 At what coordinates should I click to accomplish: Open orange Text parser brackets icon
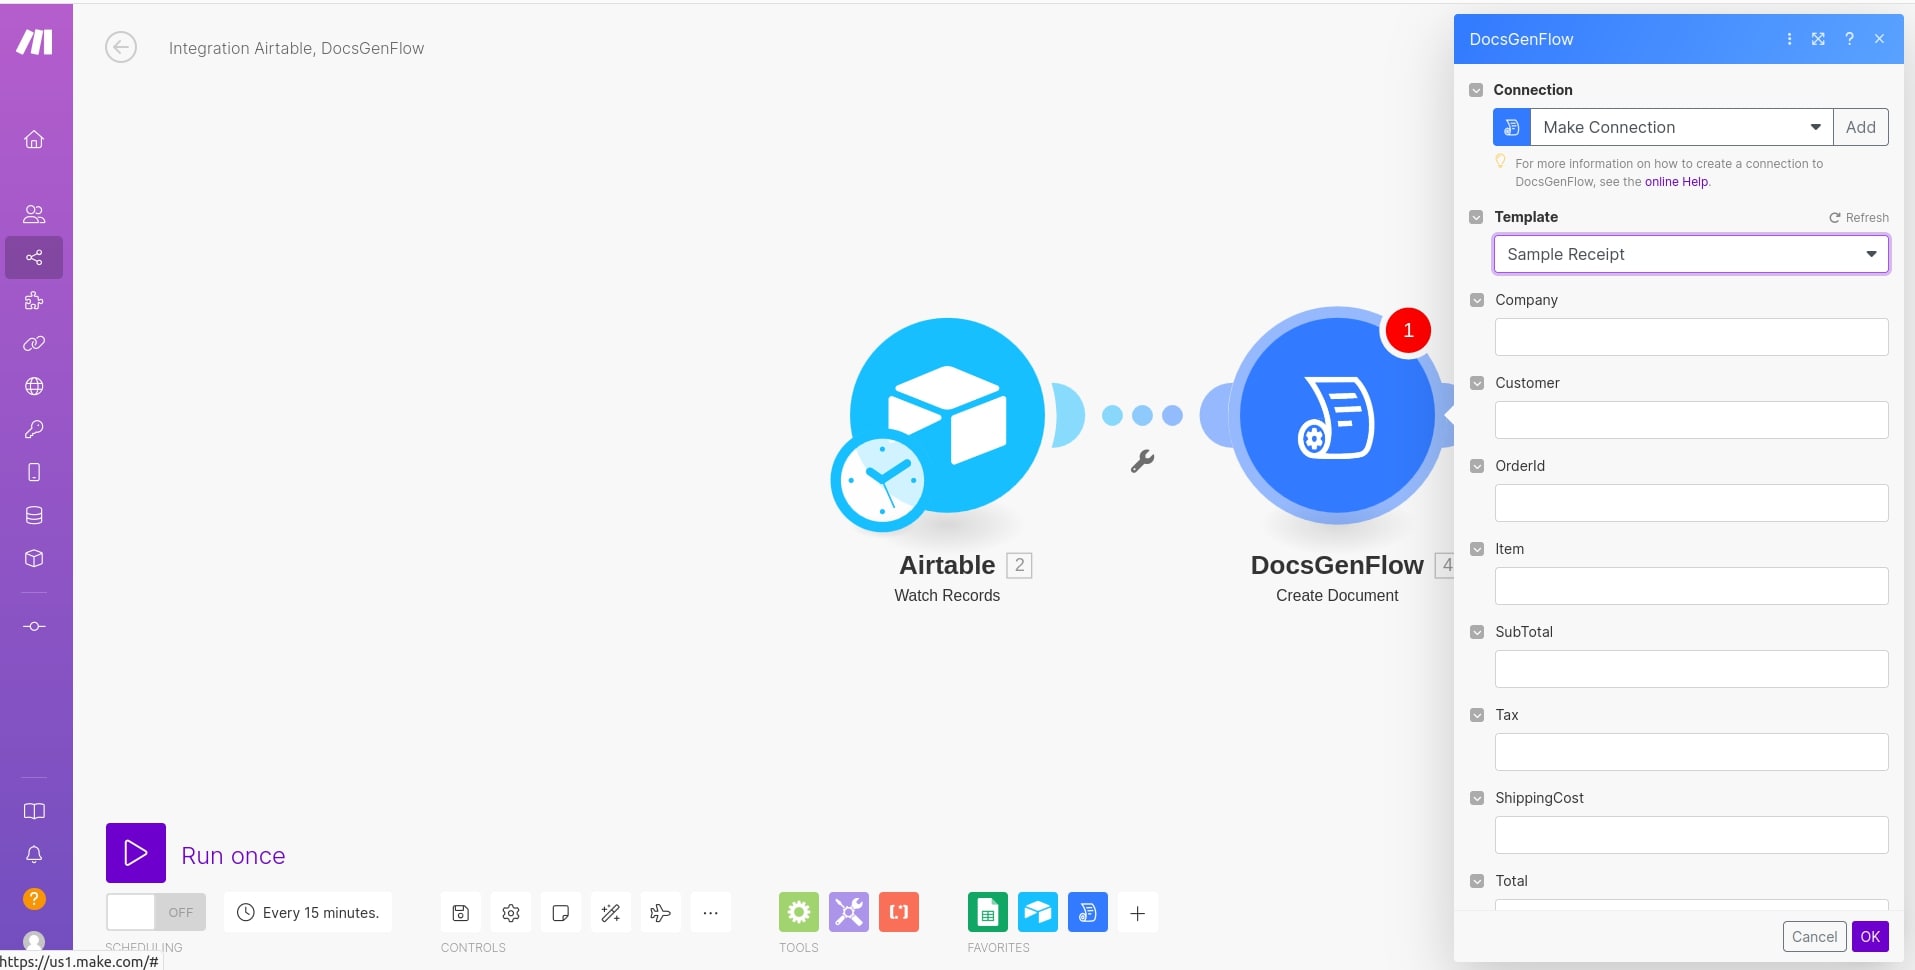[x=899, y=912]
